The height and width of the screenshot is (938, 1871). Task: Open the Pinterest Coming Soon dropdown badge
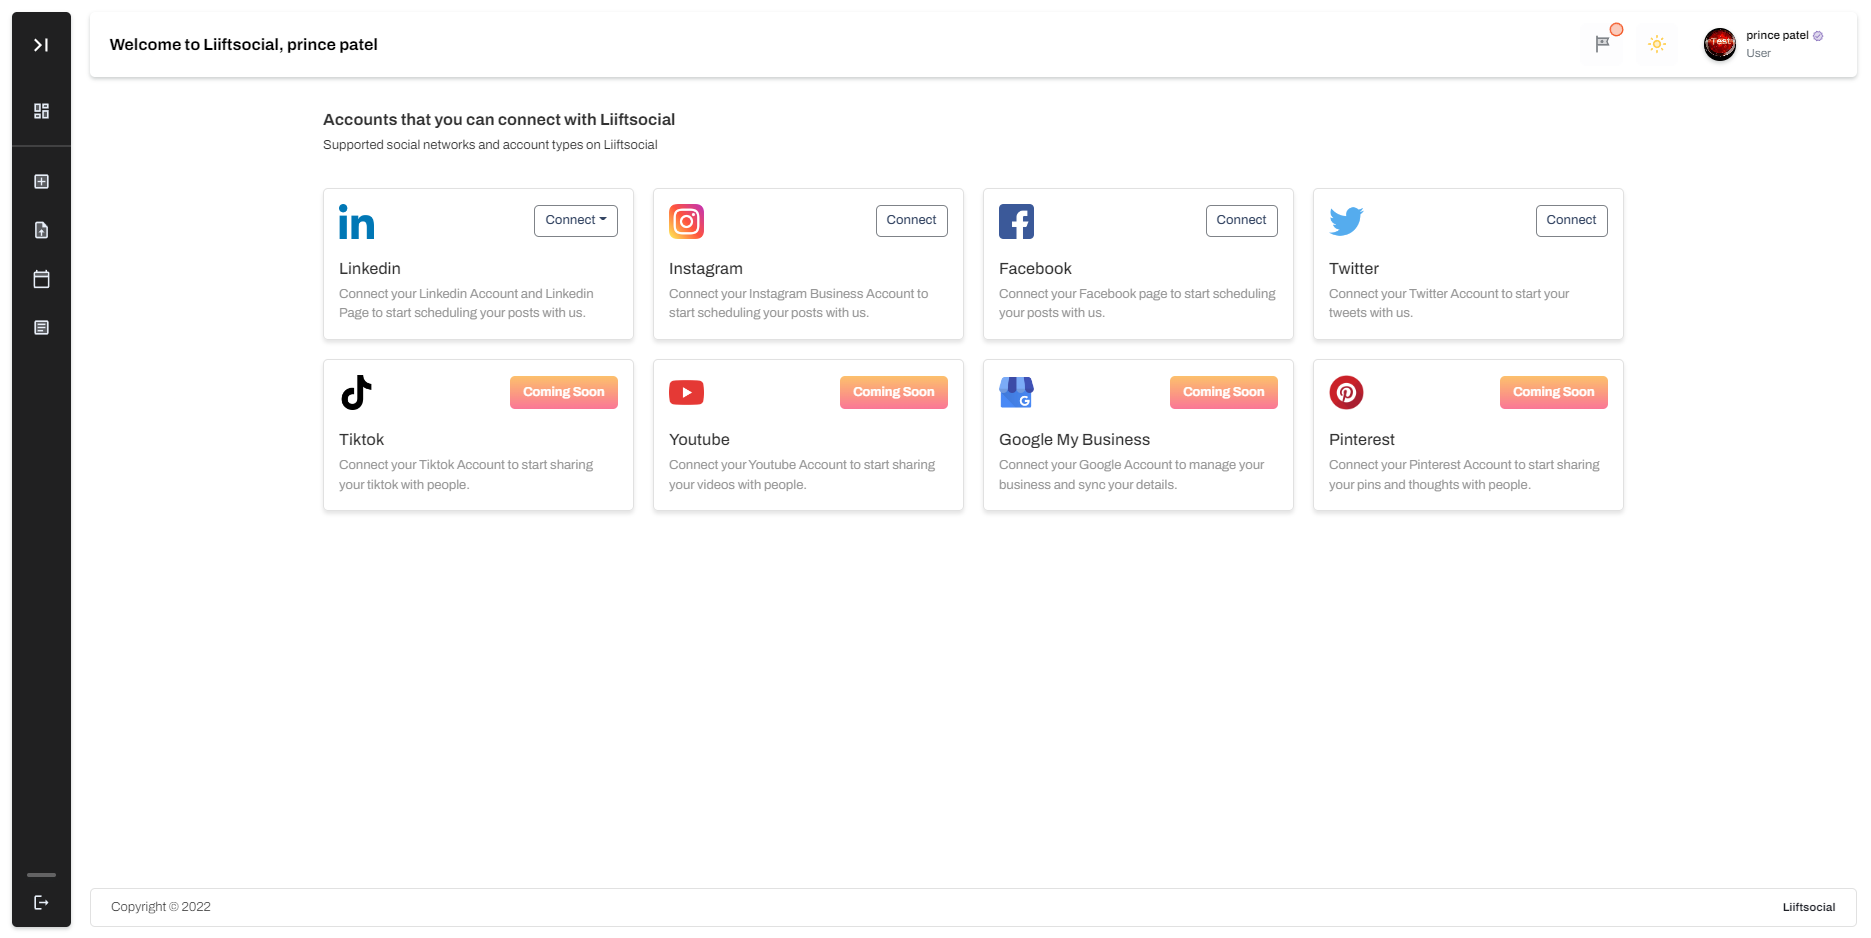(1553, 392)
